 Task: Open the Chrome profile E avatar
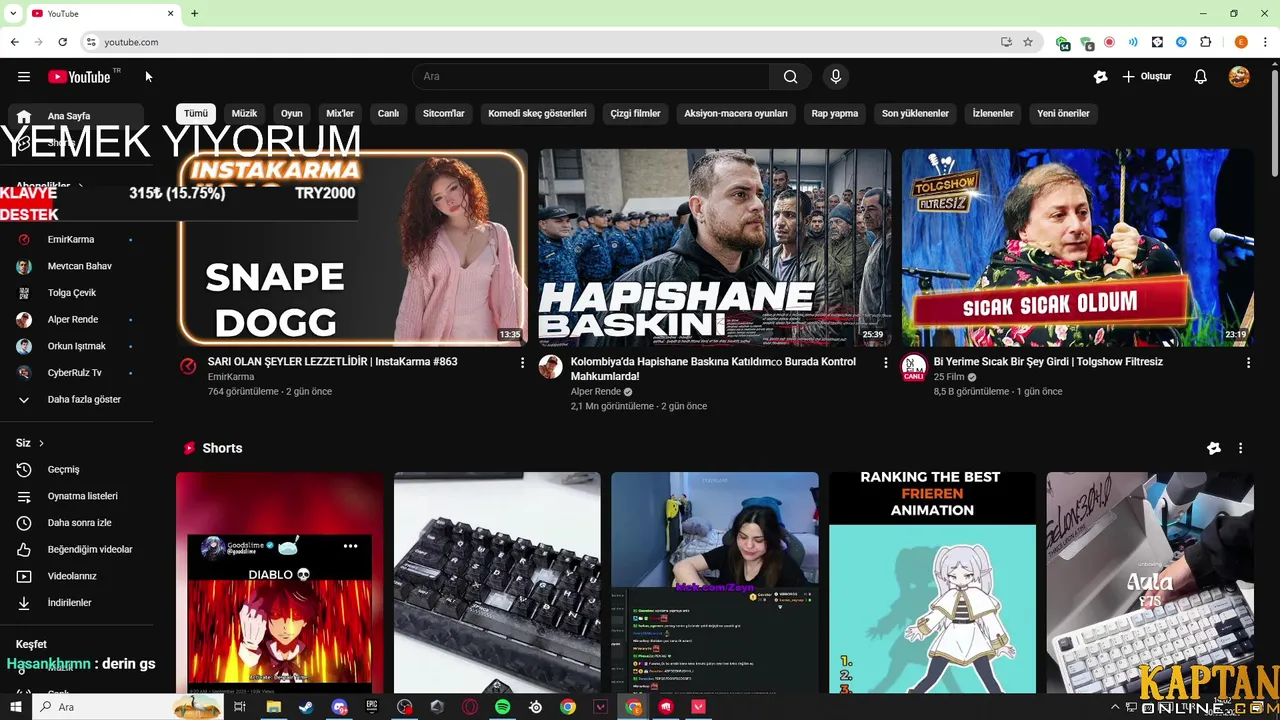pos(1241,42)
